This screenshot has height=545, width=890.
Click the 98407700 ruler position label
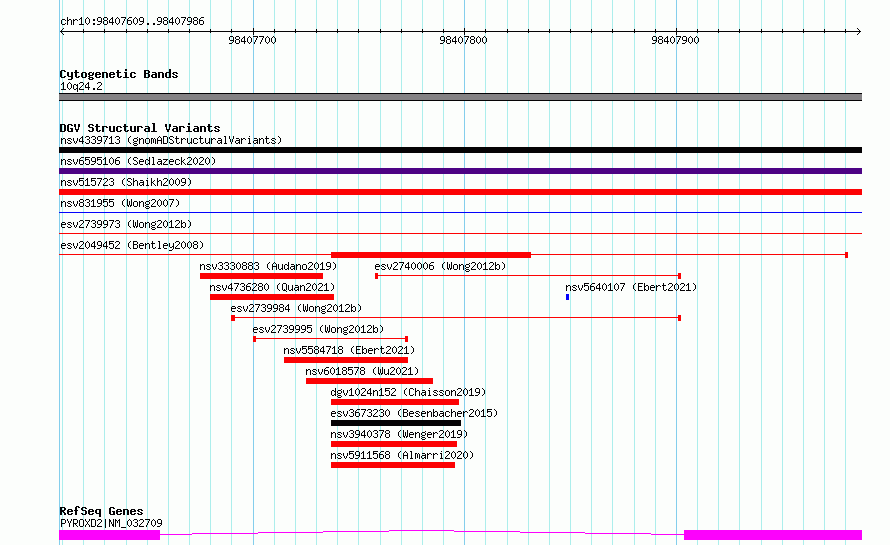(x=253, y=40)
